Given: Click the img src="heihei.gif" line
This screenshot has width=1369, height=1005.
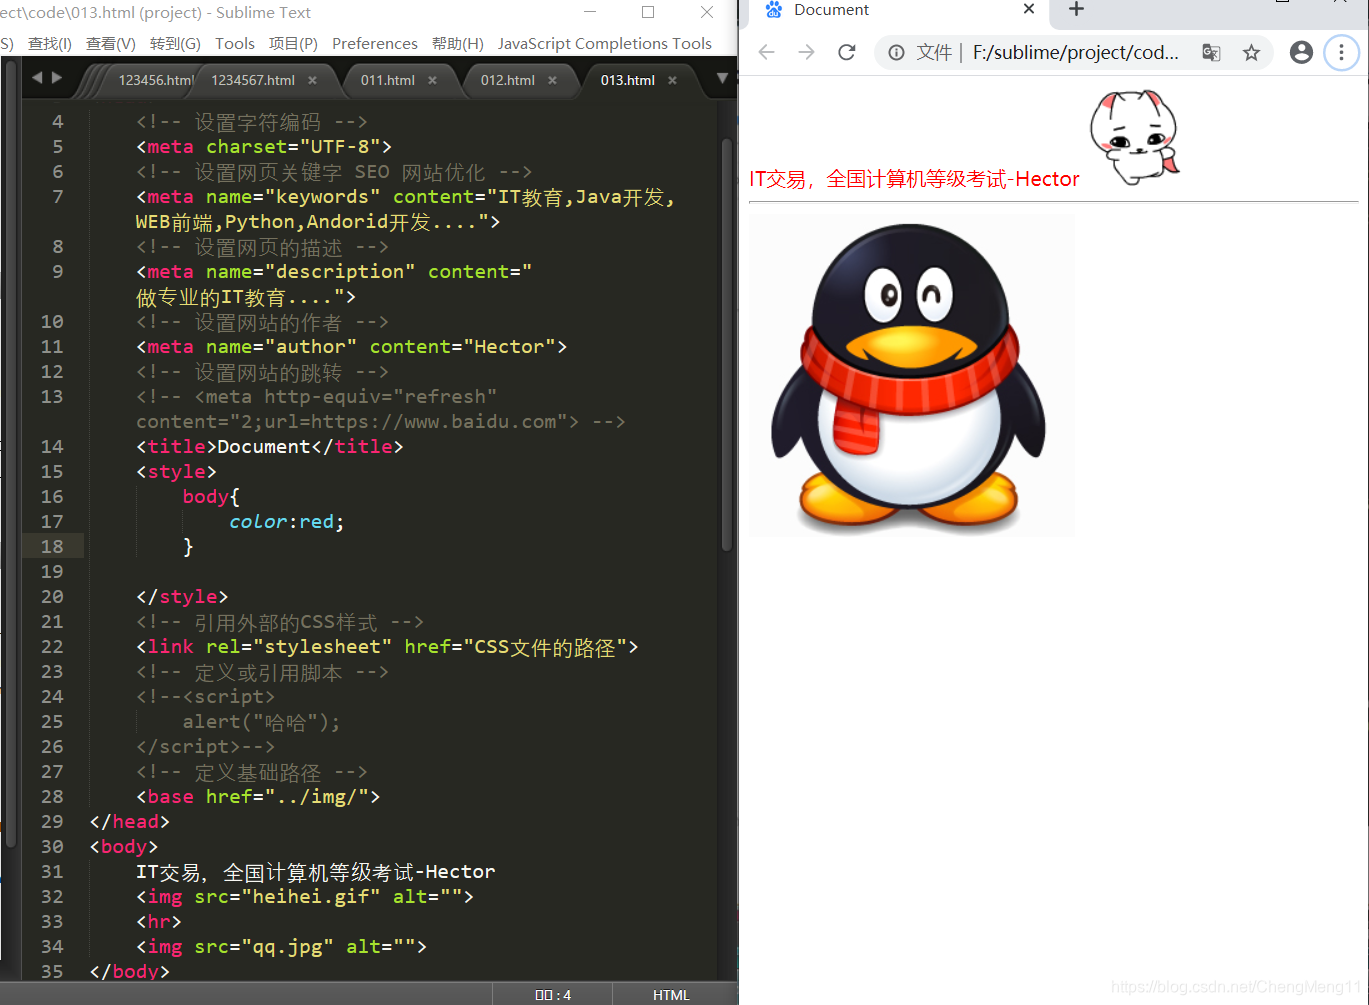Looking at the screenshot, I should (305, 897).
